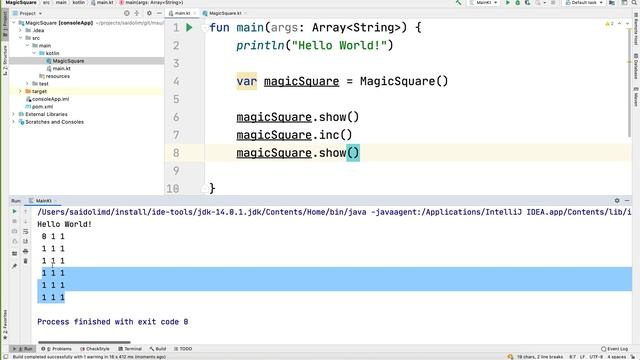The height and width of the screenshot is (360, 640).
Task: Open the Project view dropdown
Action: (27, 13)
